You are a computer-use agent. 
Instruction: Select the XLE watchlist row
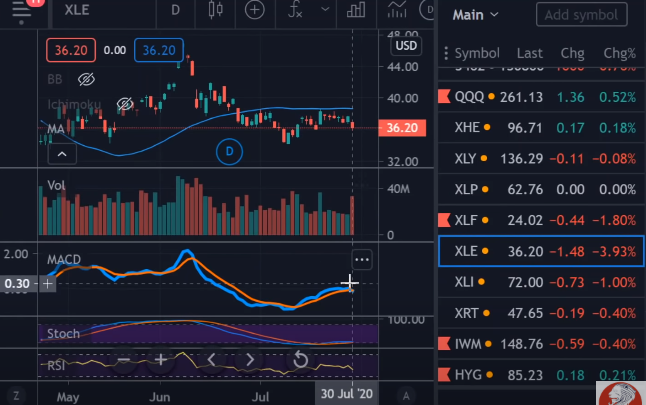(541, 251)
